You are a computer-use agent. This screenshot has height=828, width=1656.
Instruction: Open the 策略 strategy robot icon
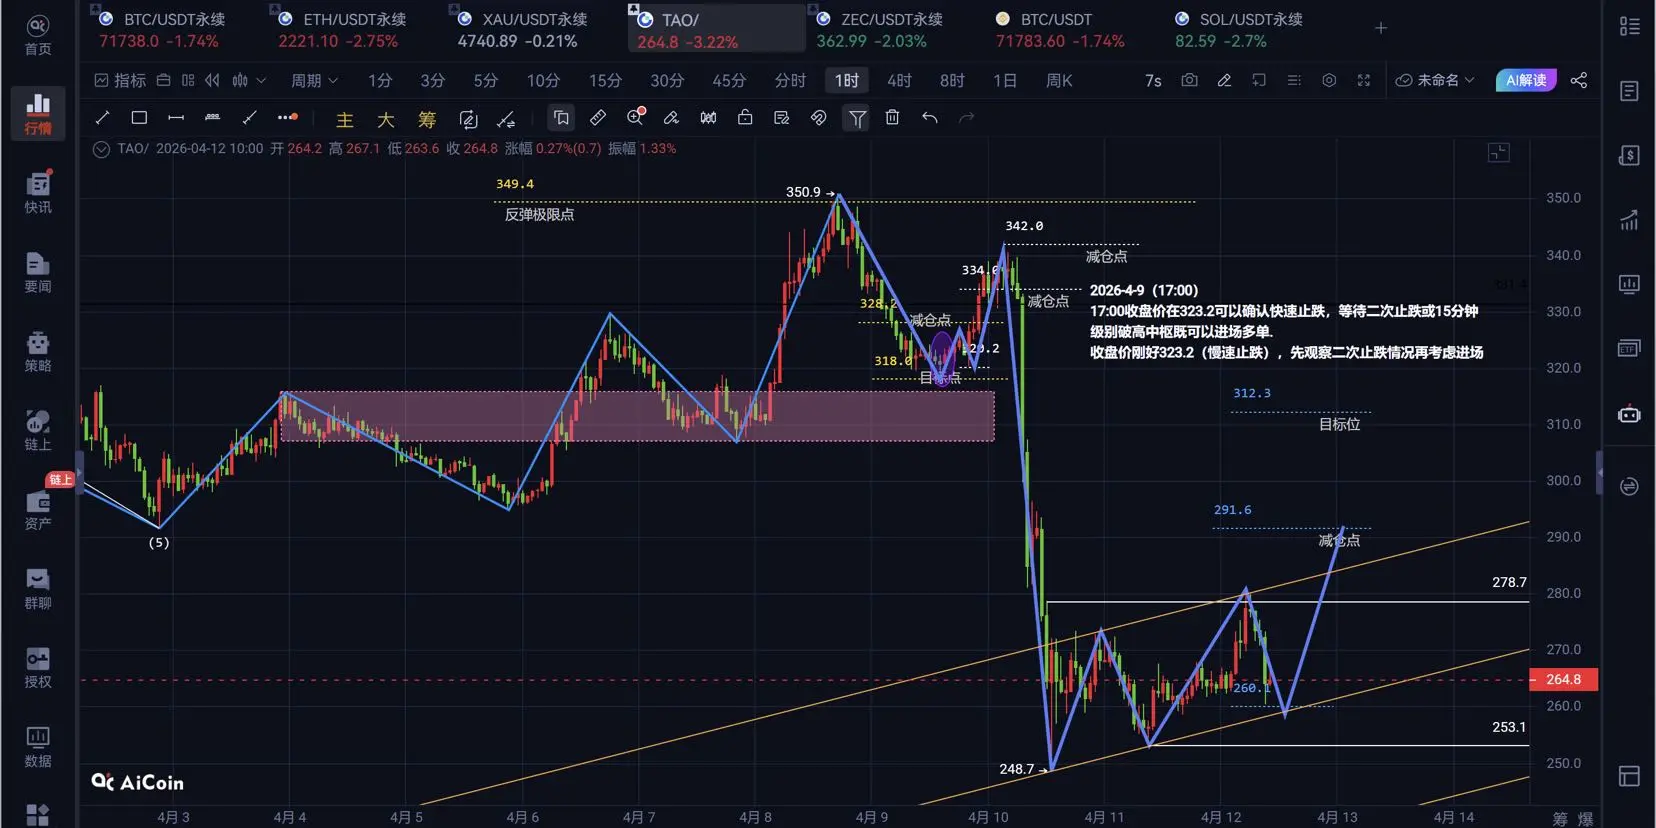pyautogui.click(x=38, y=351)
